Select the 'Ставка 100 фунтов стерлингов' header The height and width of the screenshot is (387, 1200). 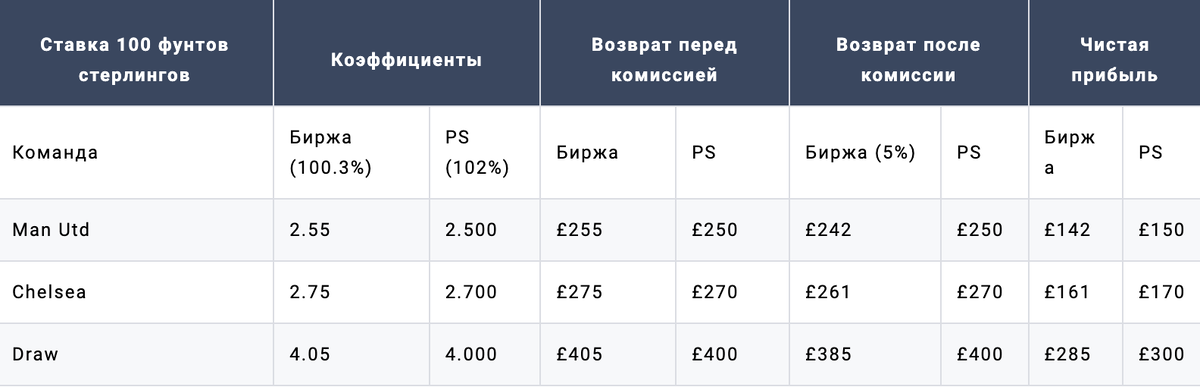click(x=136, y=60)
